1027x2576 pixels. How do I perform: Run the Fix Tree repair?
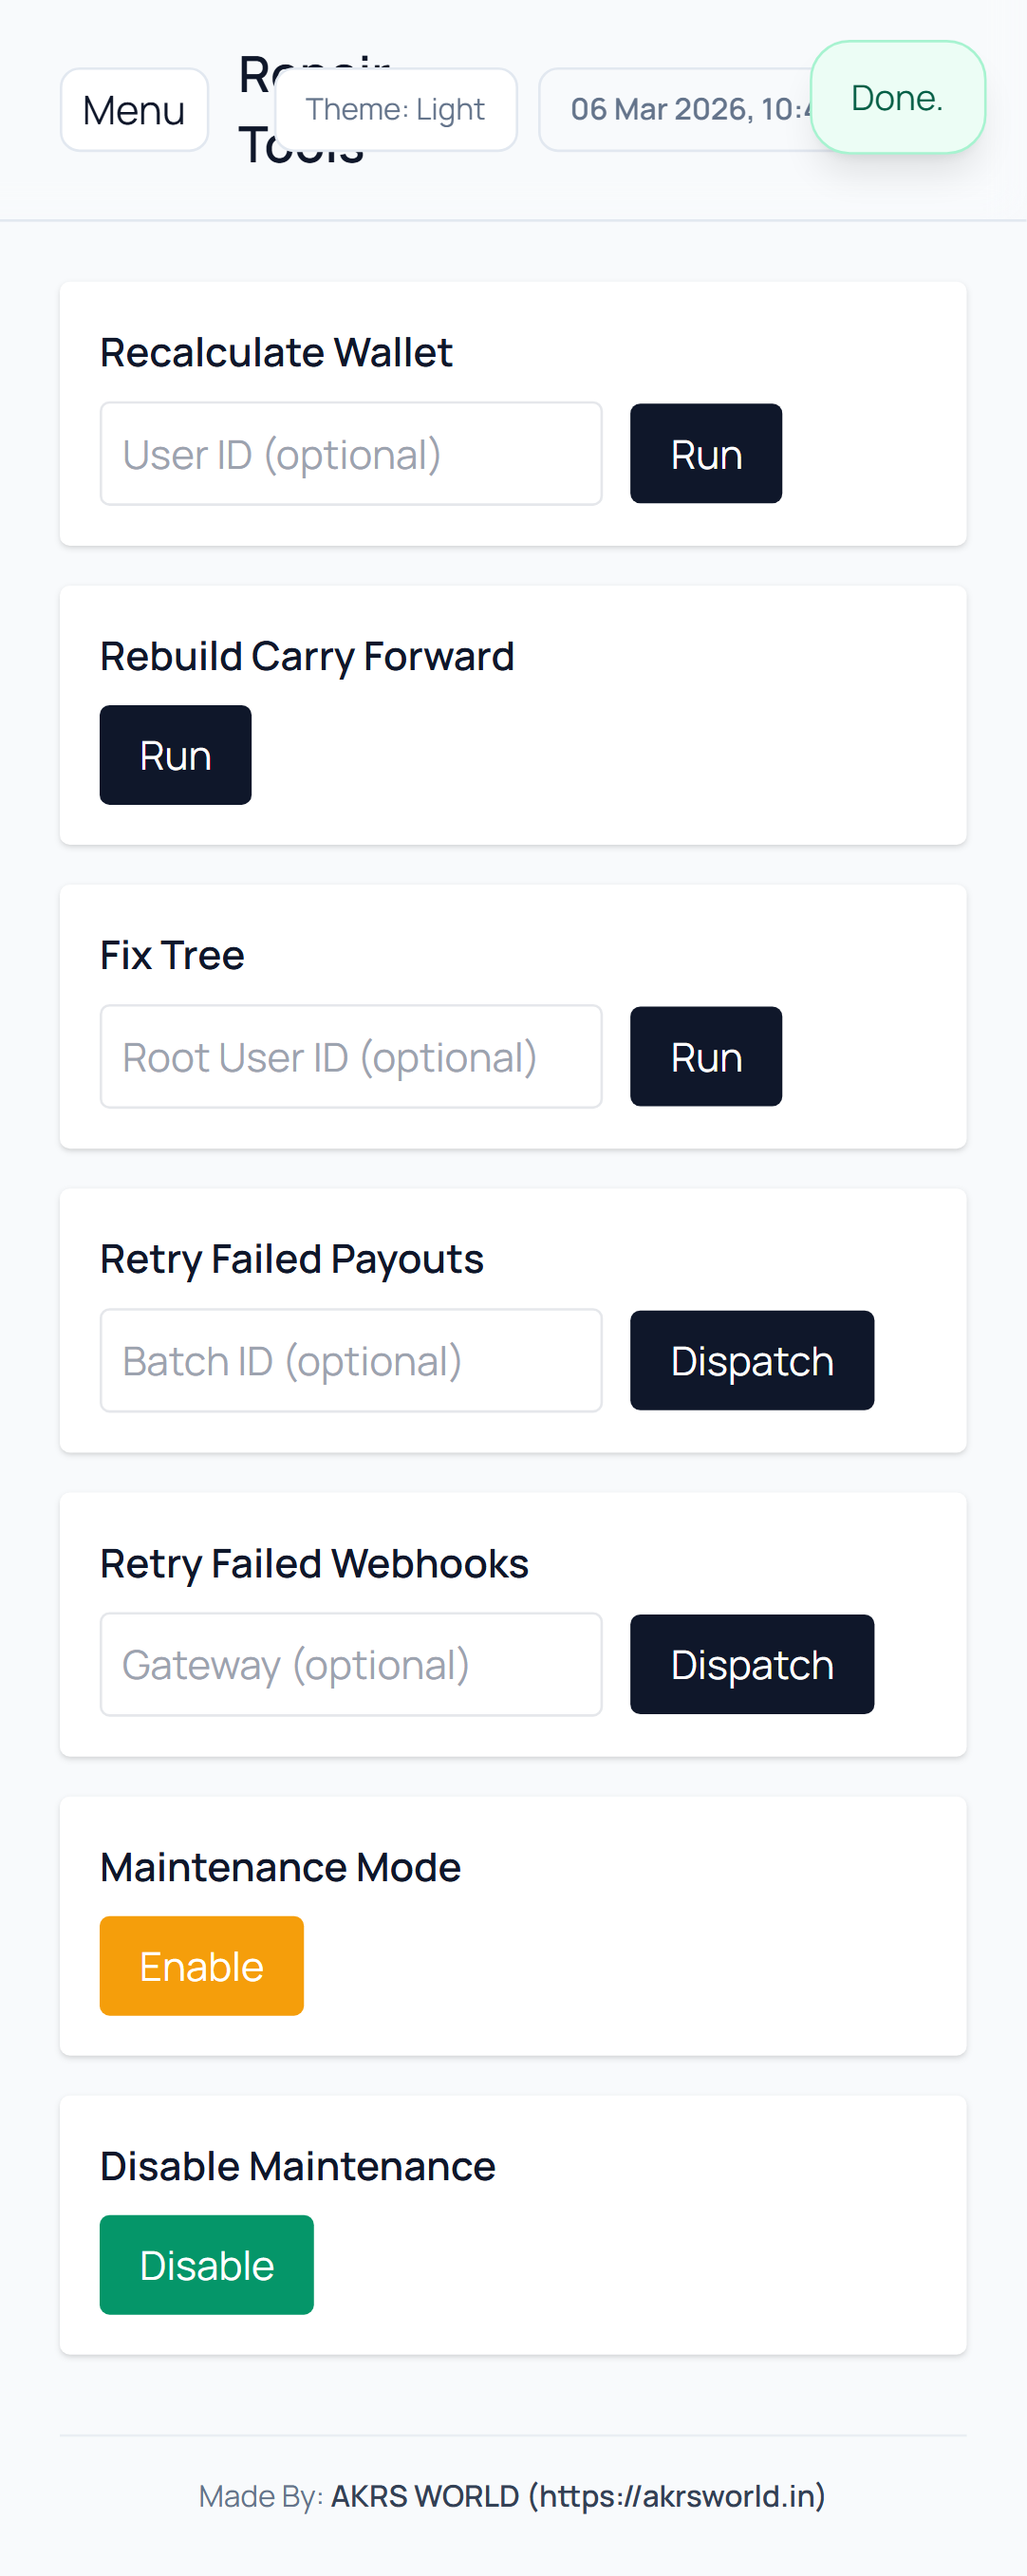point(705,1057)
